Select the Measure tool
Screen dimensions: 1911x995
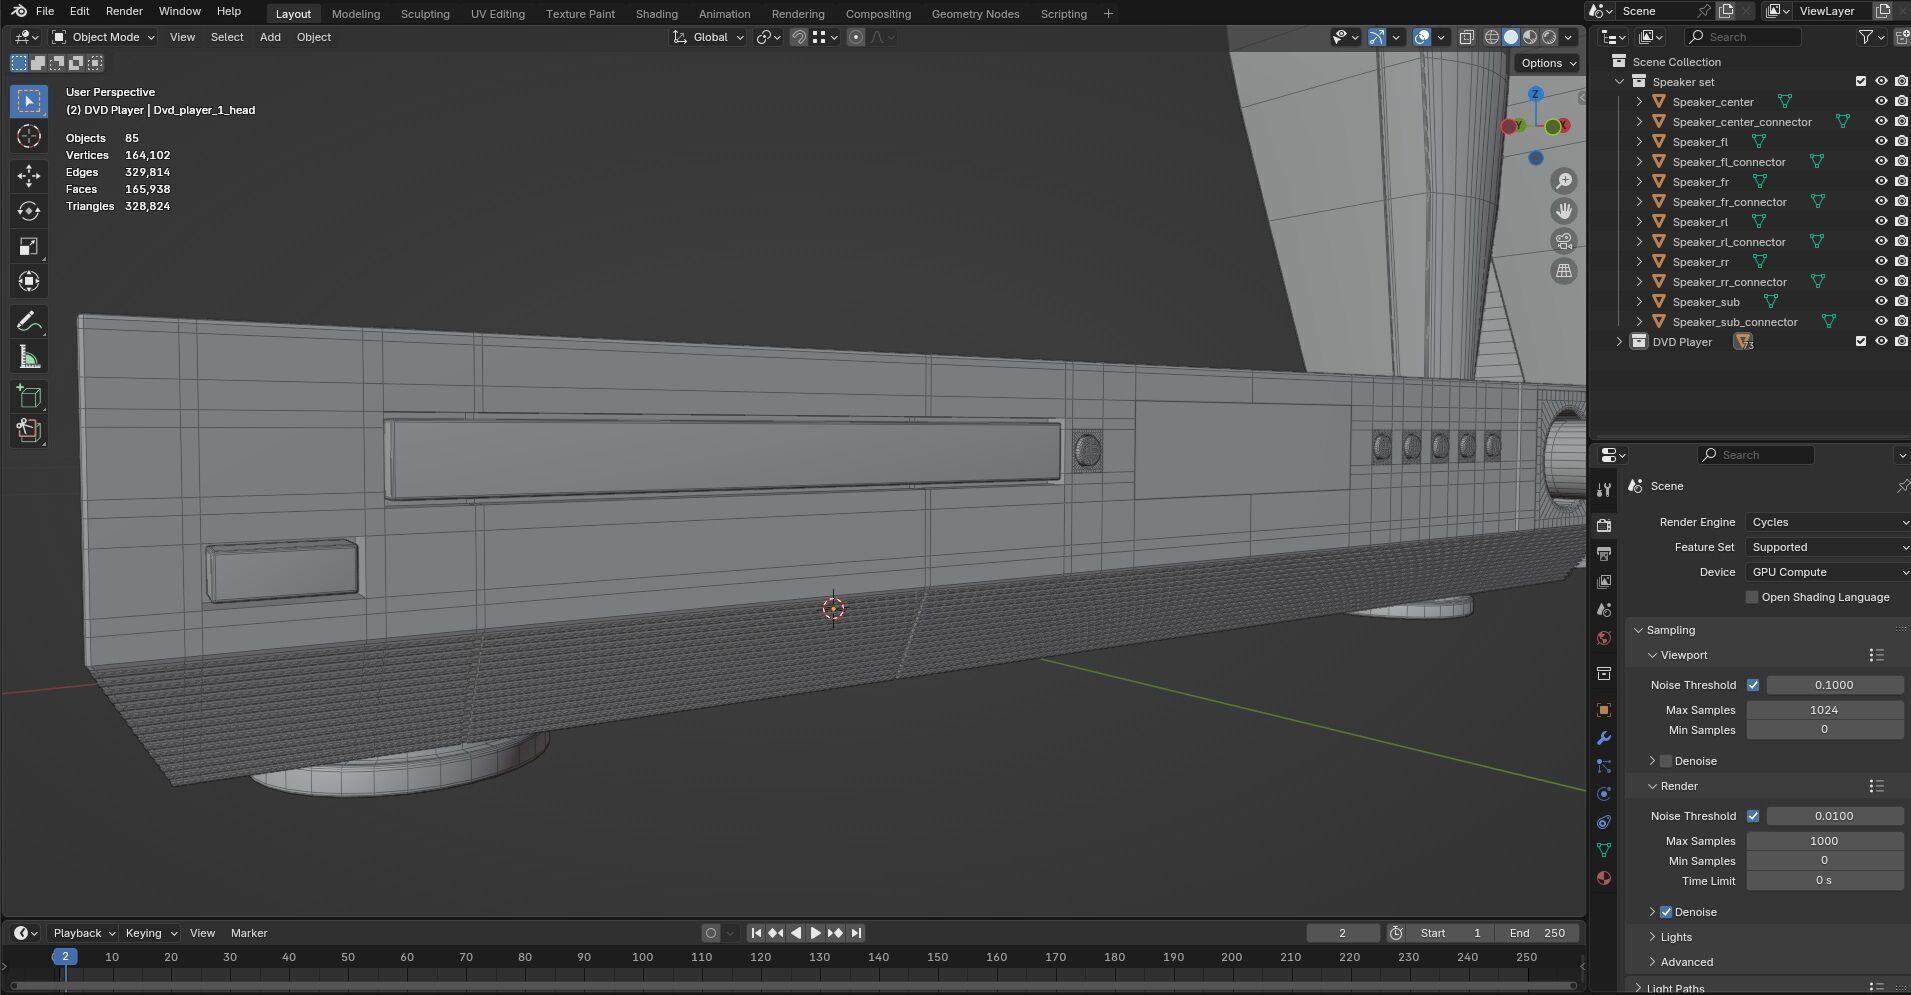click(x=29, y=357)
